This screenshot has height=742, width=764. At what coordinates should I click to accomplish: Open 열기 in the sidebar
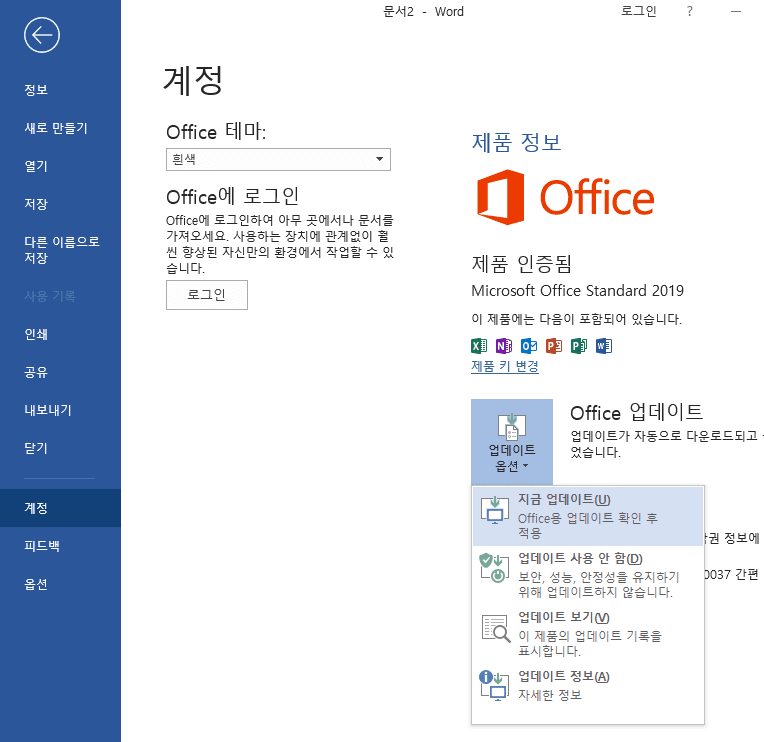click(36, 166)
